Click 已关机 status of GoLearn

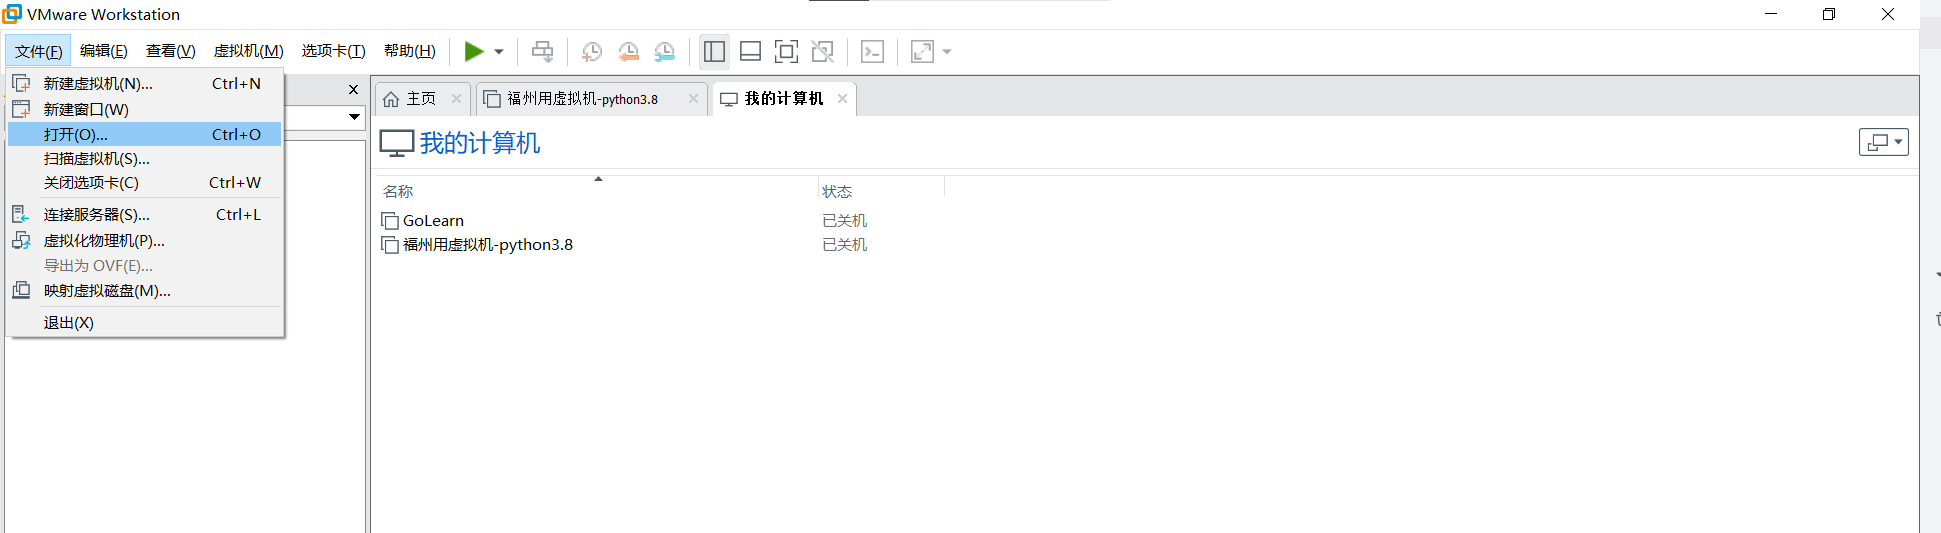tap(844, 221)
